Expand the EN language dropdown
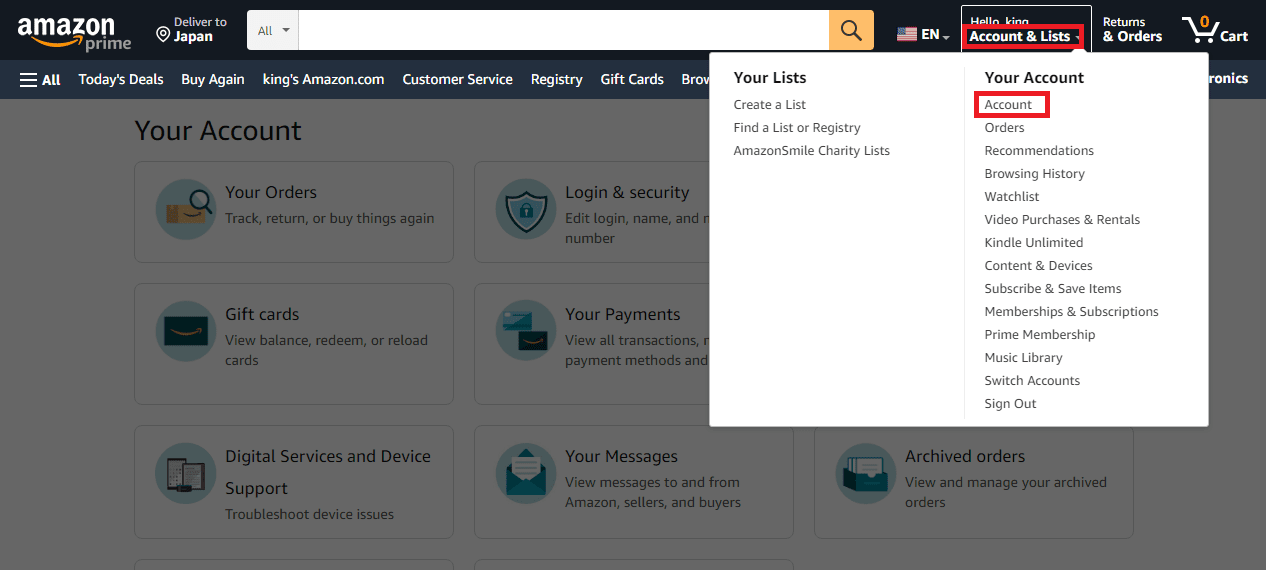The width and height of the screenshot is (1266, 570). [x=936, y=35]
